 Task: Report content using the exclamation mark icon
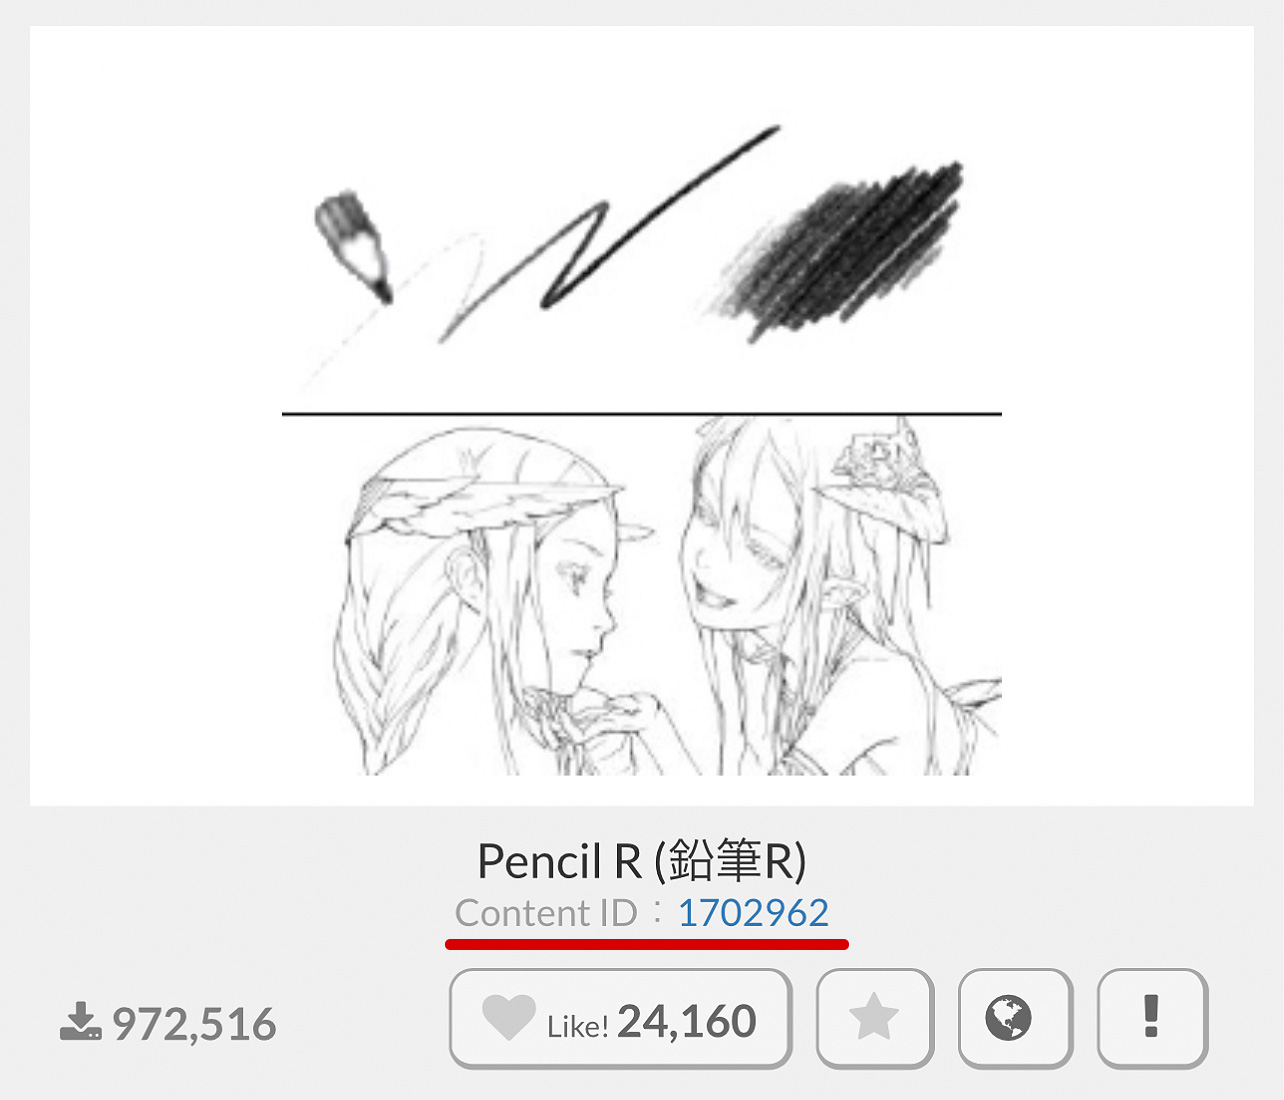[x=1152, y=1018]
